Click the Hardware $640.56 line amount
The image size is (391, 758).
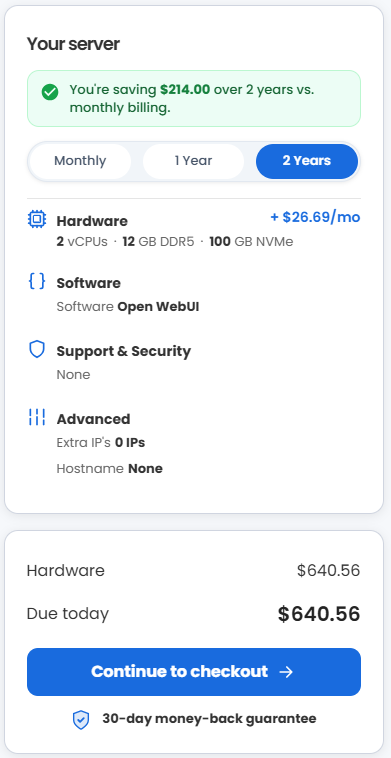329,570
